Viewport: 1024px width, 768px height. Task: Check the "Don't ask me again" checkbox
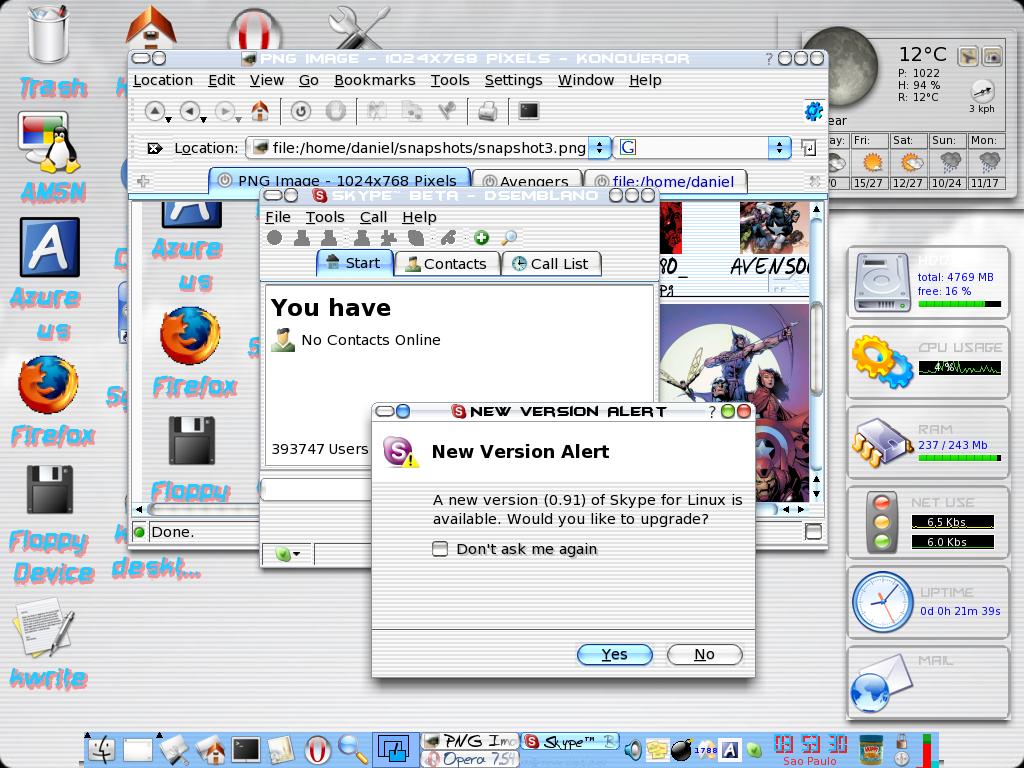440,549
